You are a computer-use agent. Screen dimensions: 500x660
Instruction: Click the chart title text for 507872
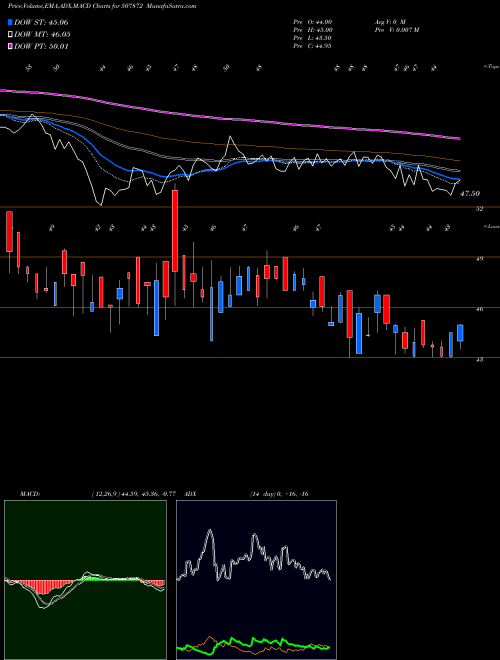(102, 6)
